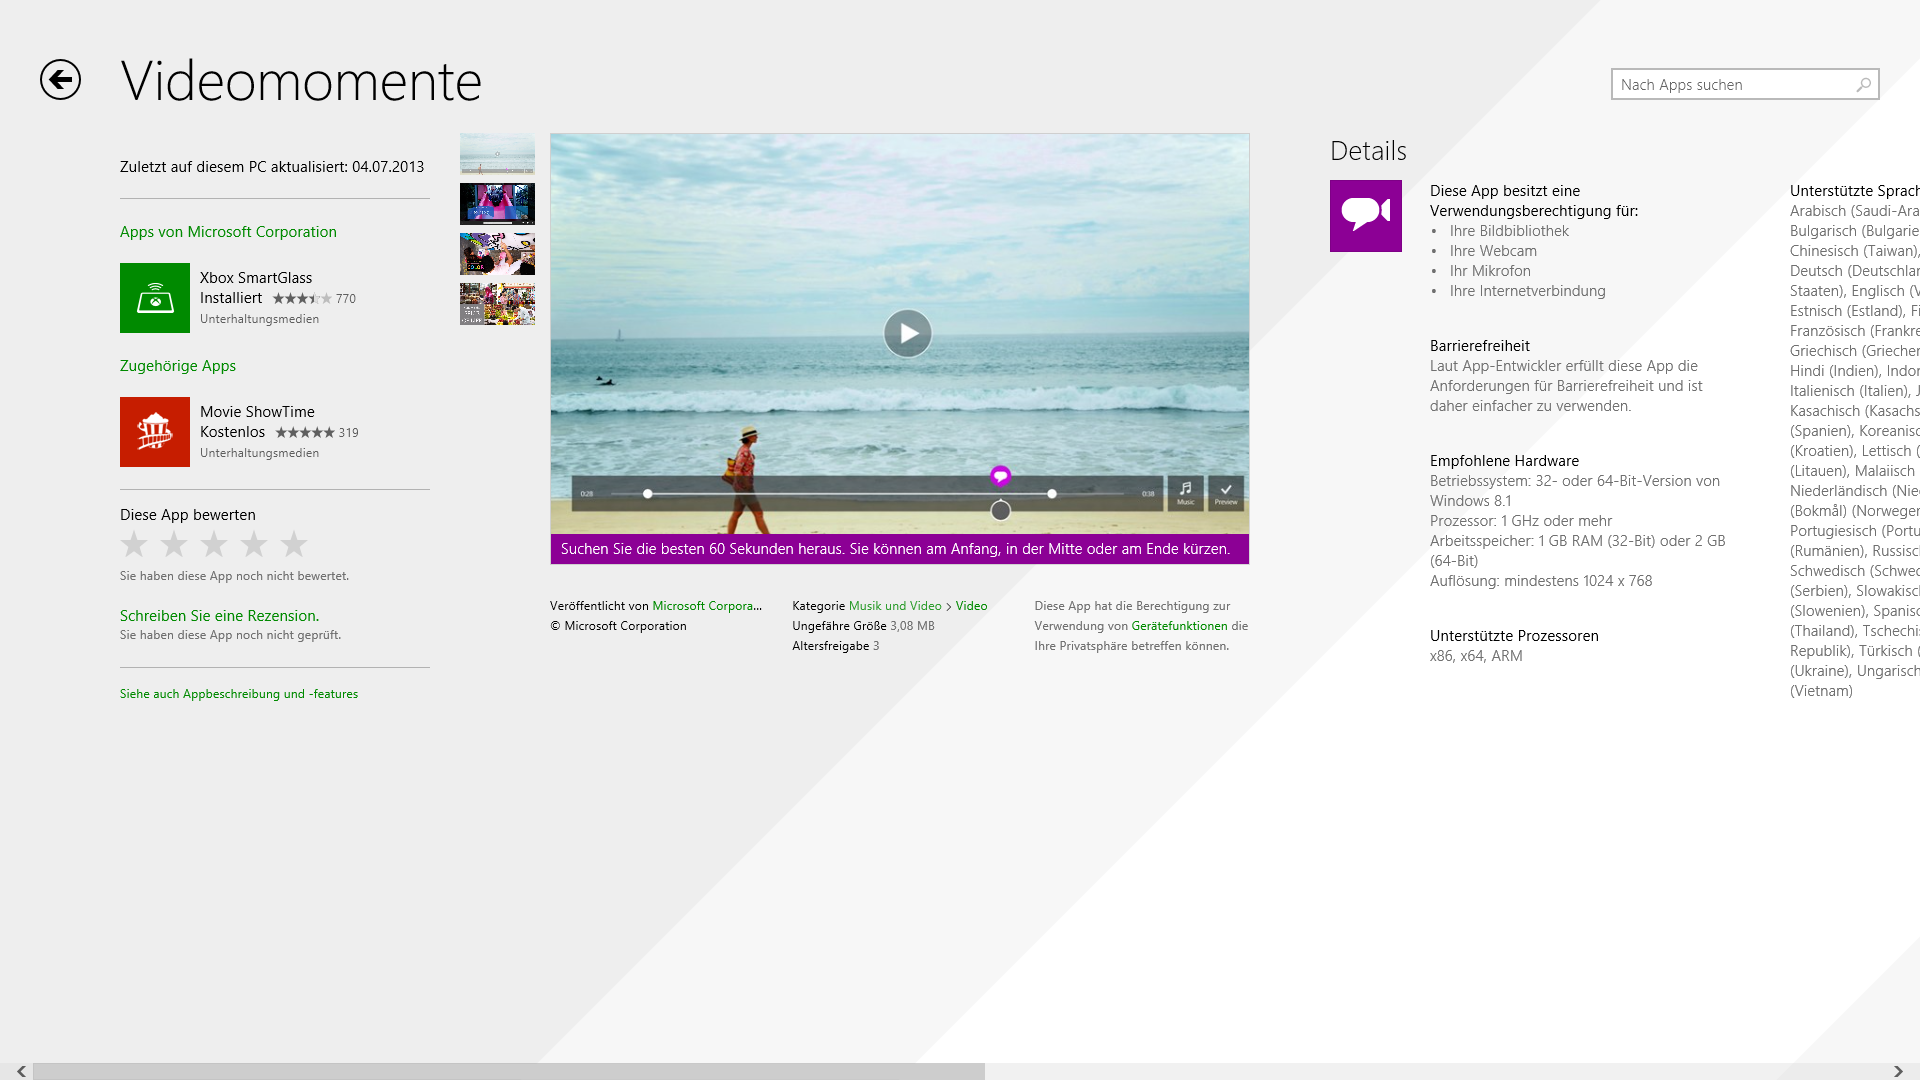
Task: Click 'Ihre Webcam' permission entry
Action: [x=1493, y=251]
